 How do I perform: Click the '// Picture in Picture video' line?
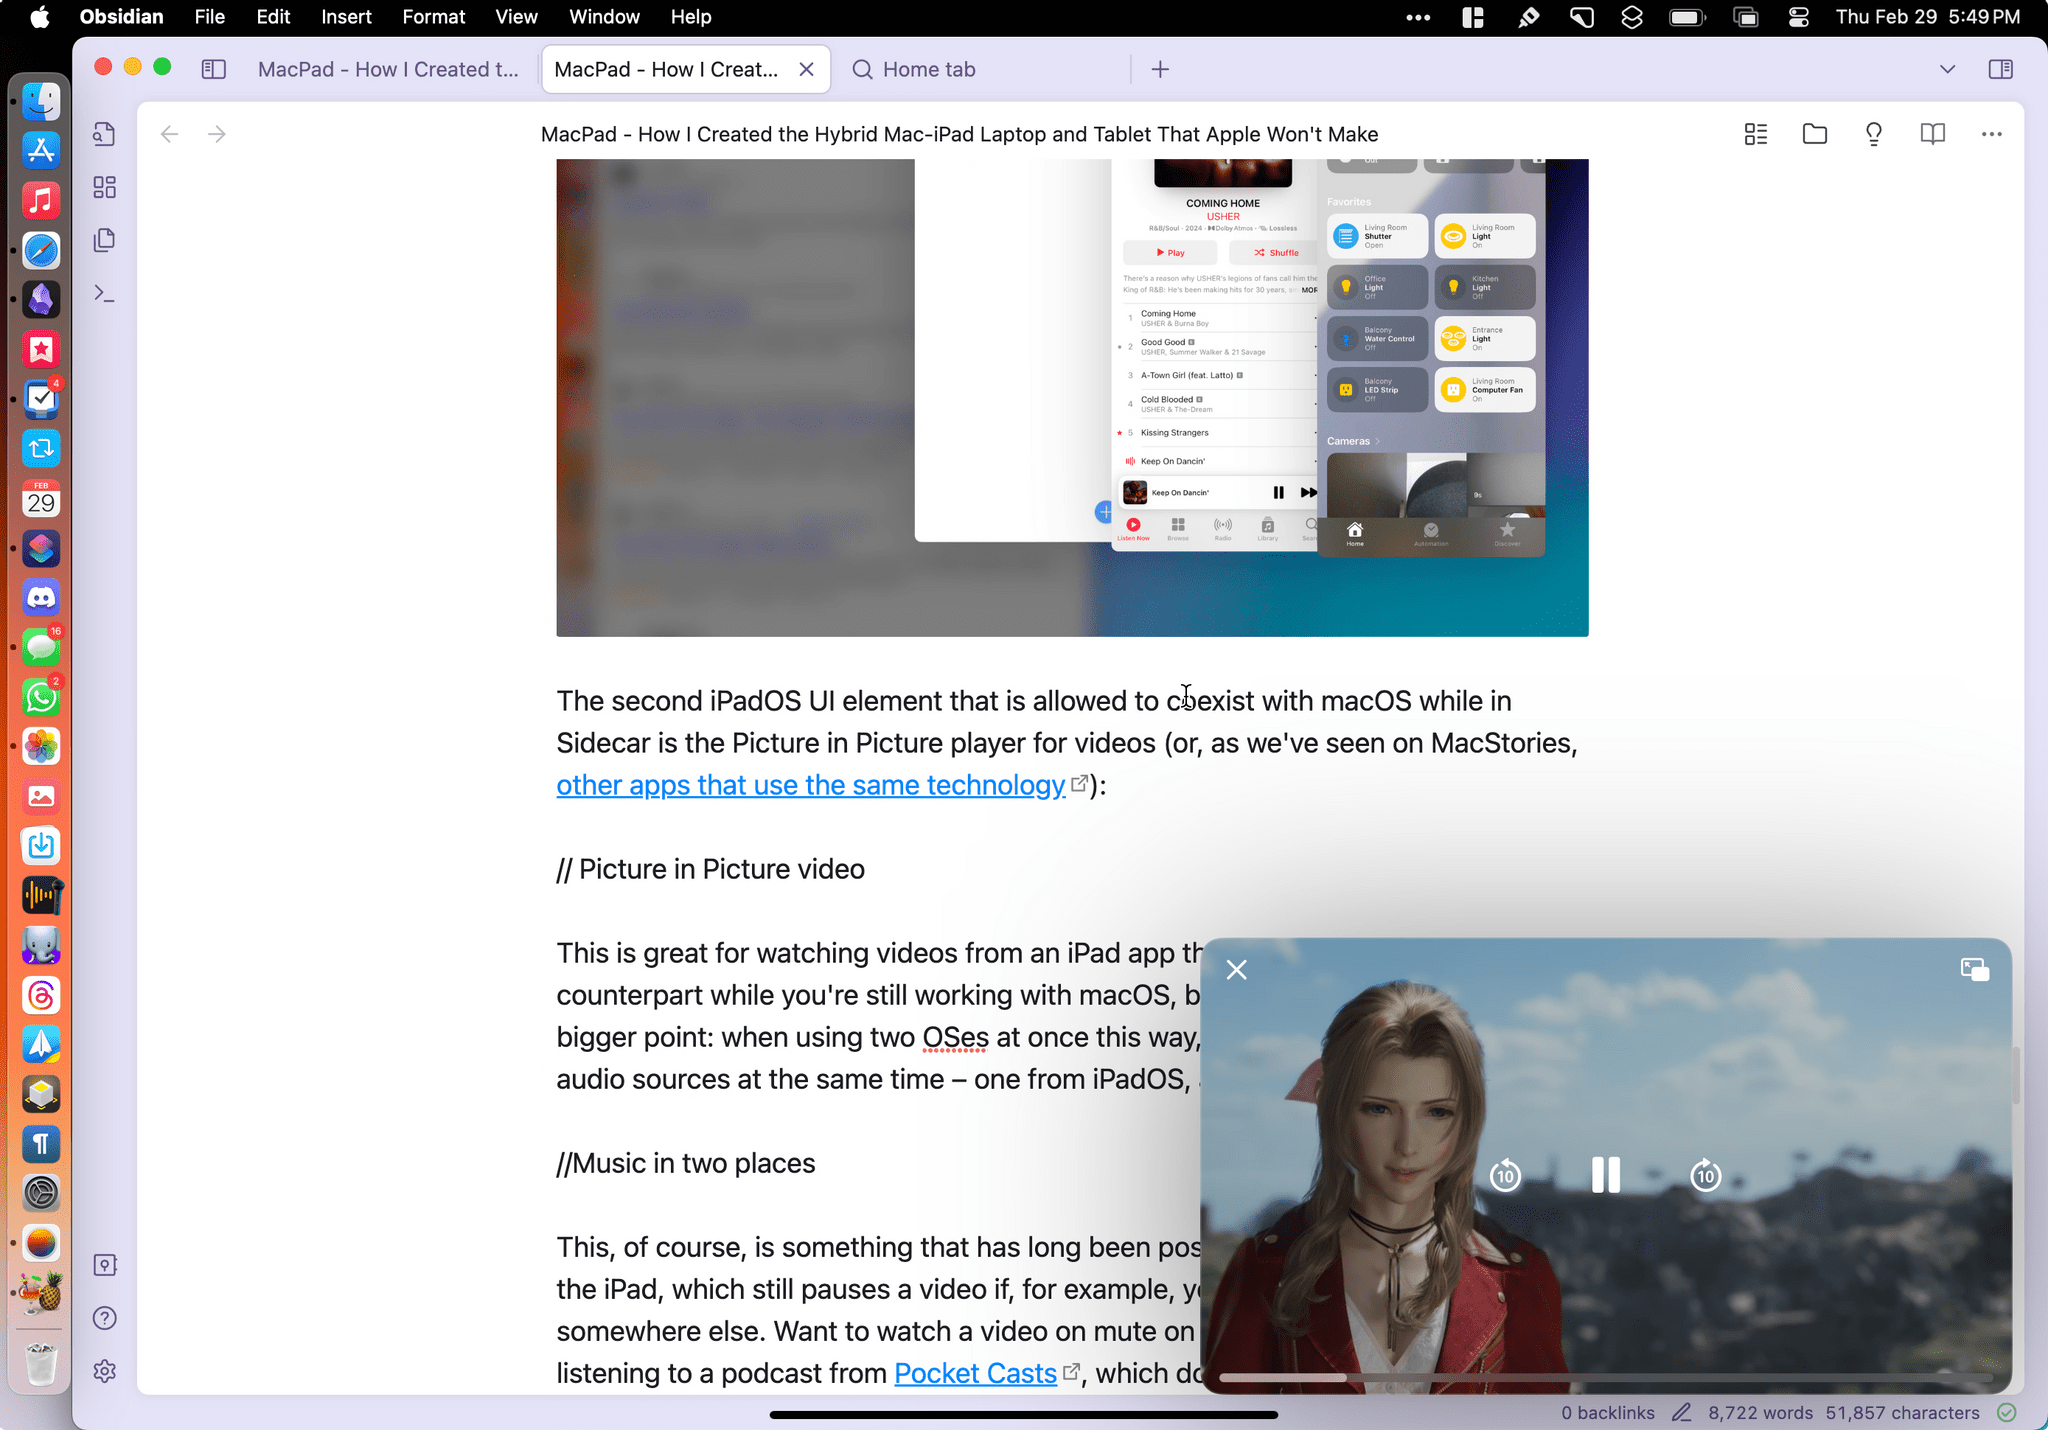click(710, 869)
